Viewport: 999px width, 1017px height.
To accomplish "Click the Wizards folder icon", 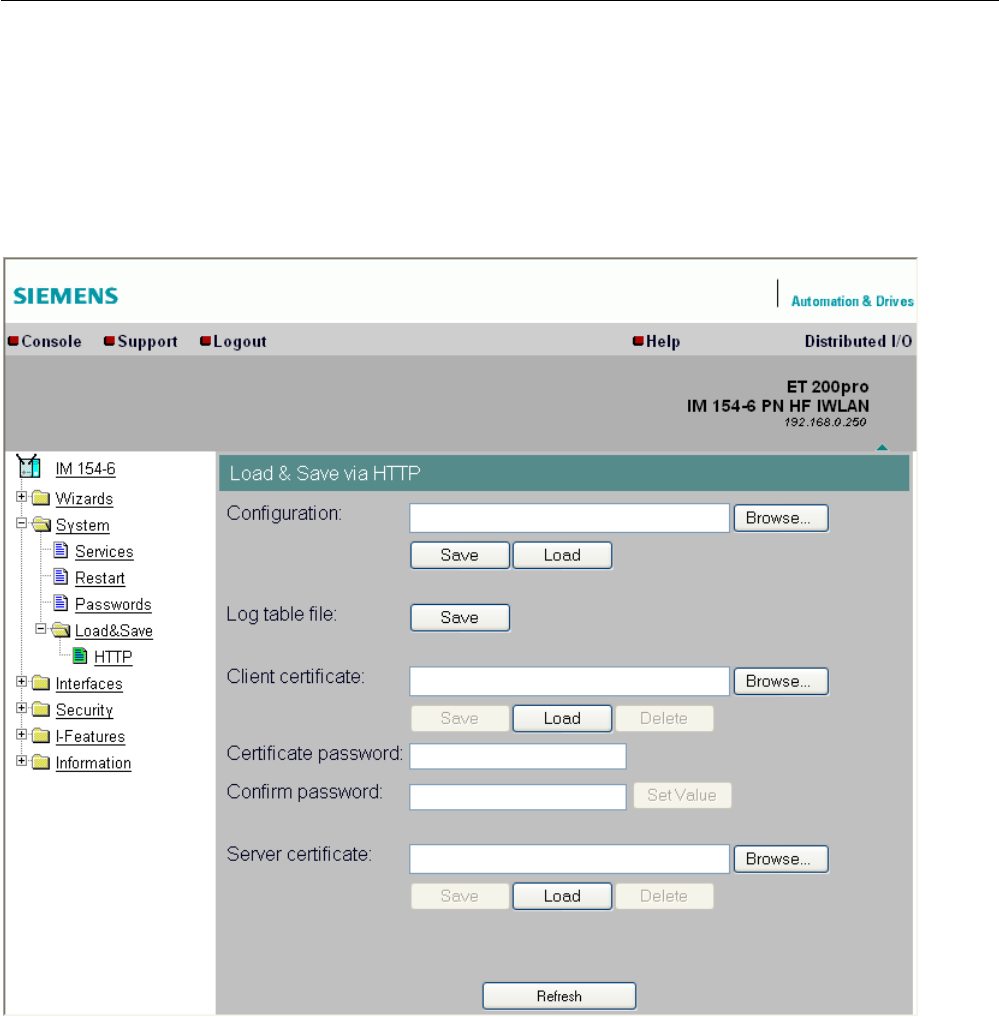I will click(x=41, y=497).
